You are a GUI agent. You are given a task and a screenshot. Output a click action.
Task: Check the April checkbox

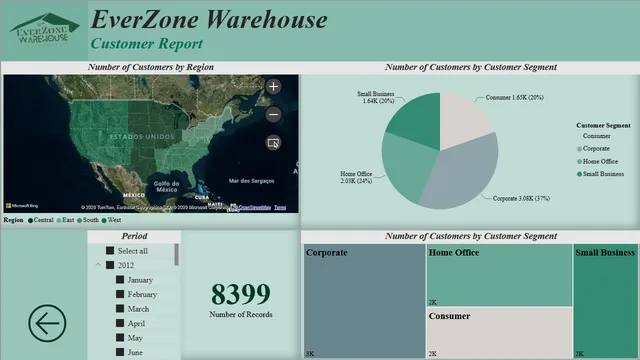pos(120,323)
